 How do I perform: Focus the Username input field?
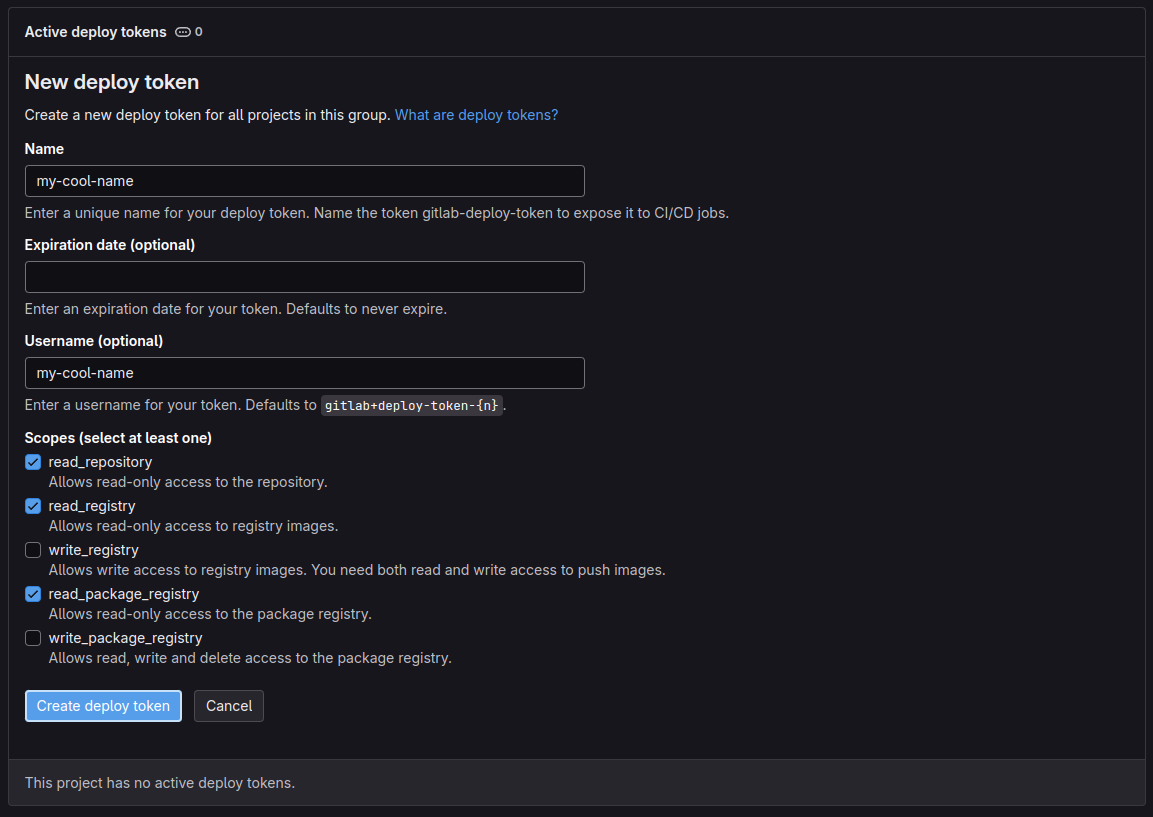[x=304, y=373]
